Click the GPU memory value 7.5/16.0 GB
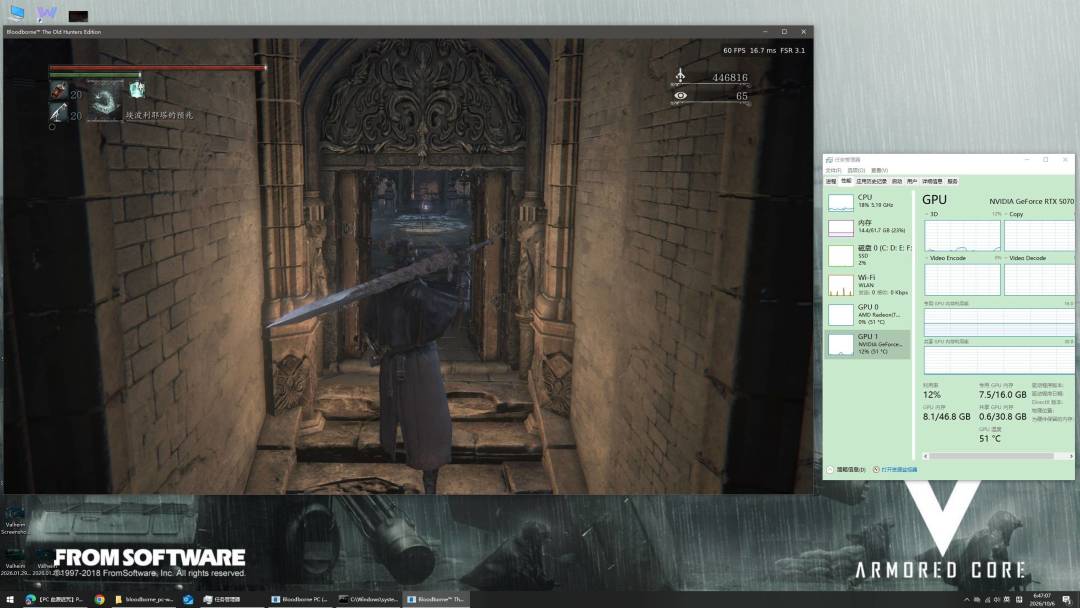Image resolution: width=1080 pixels, height=608 pixels. coord(1002,395)
